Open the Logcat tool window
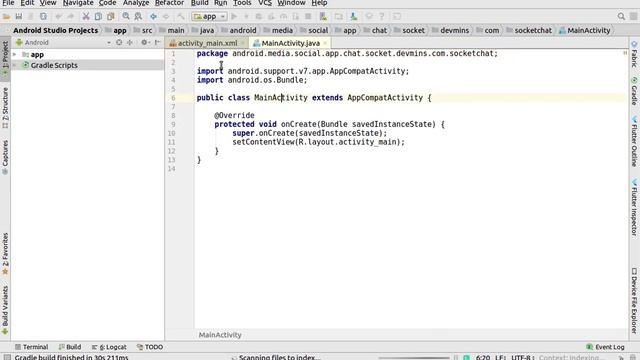 [x=109, y=347]
